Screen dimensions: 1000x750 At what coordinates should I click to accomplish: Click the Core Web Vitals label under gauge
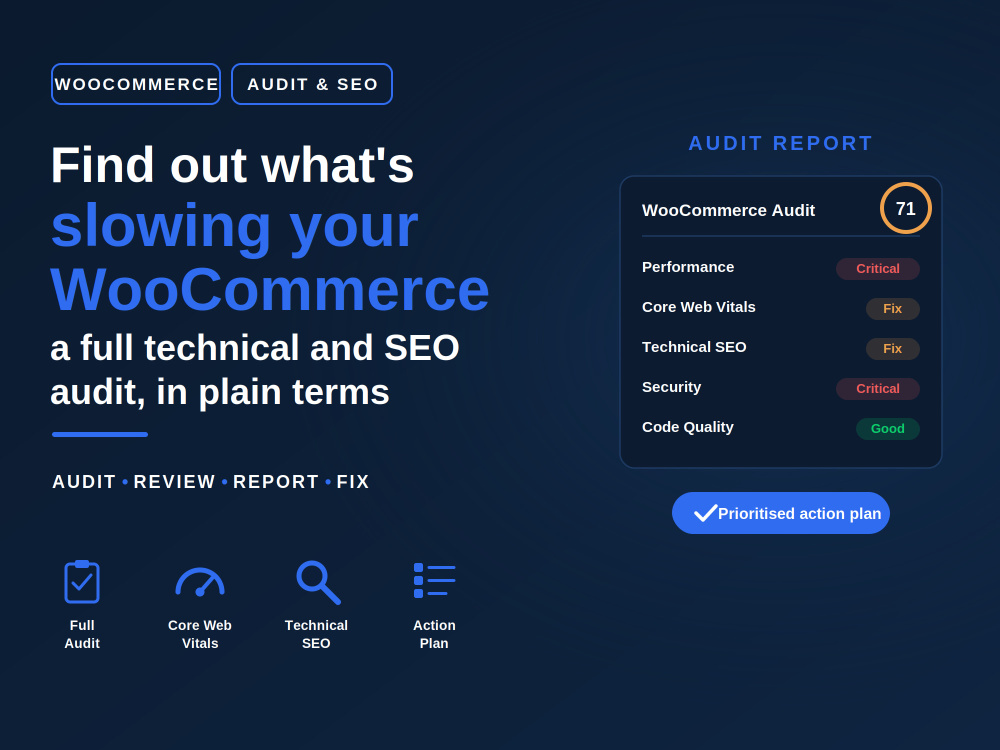(200, 634)
